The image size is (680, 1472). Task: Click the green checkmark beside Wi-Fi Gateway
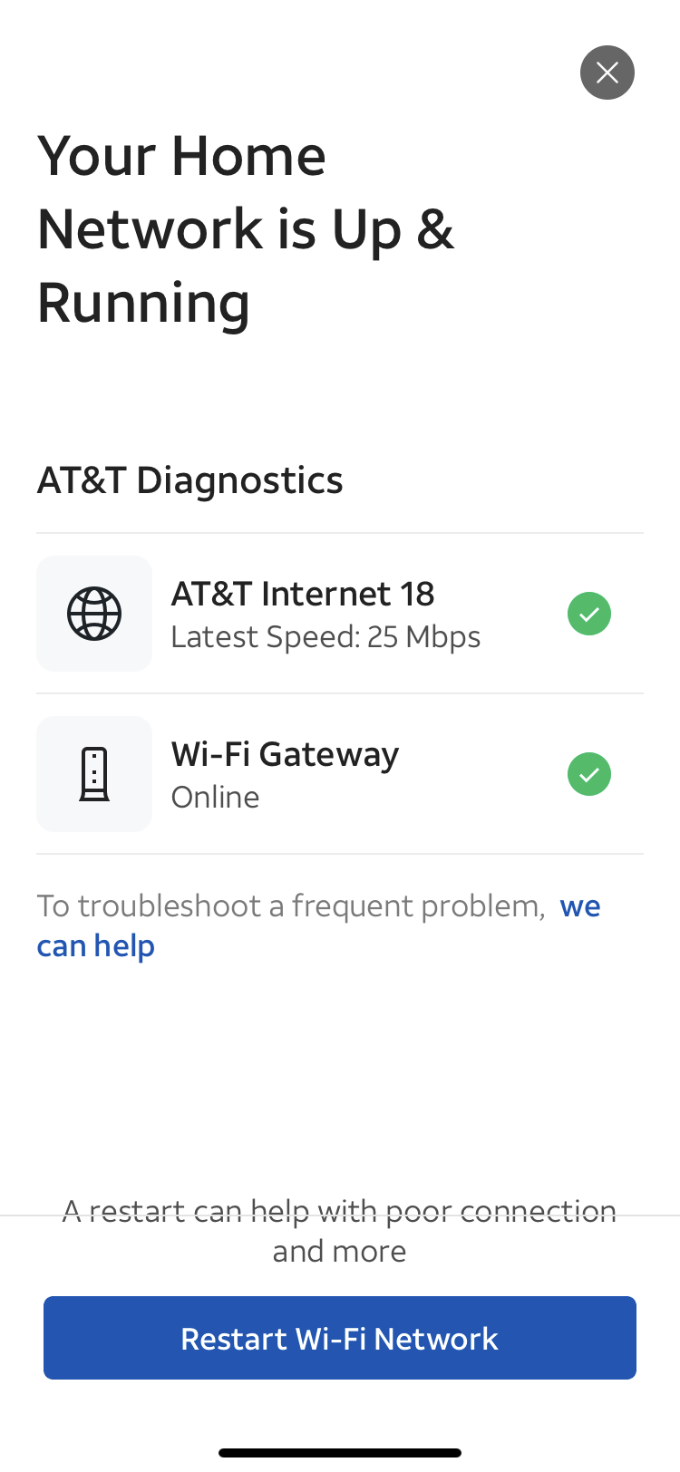589,773
